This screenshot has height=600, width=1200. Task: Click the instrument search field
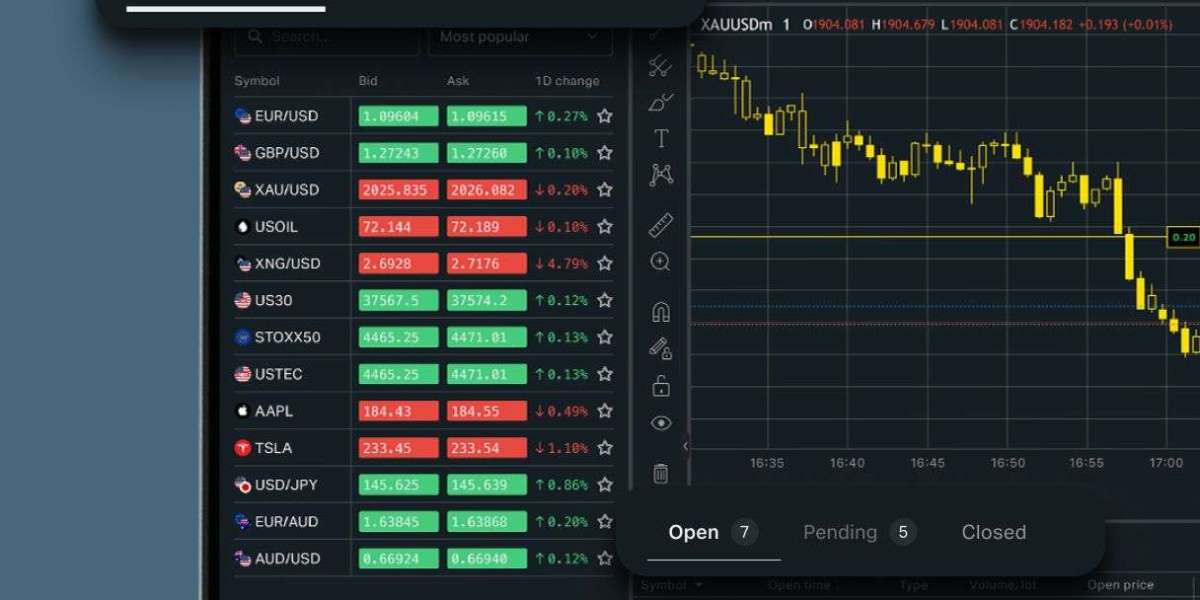(x=327, y=37)
